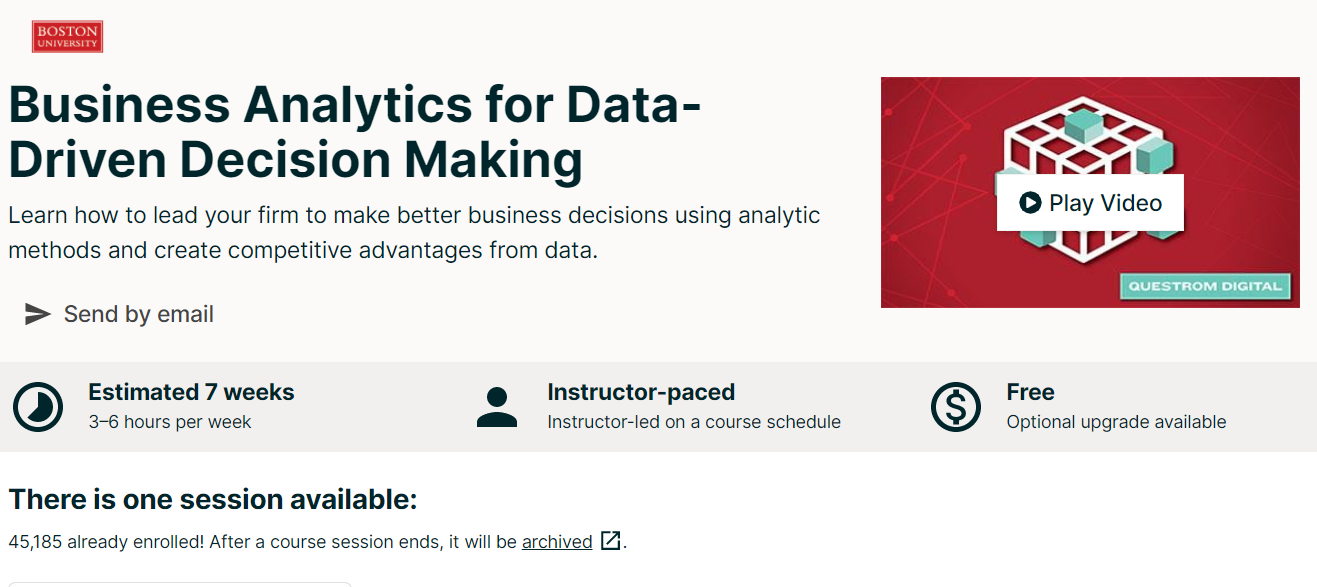
Task: Click the clock icon beside Estimated 7 weeks
Action: click(x=37, y=406)
